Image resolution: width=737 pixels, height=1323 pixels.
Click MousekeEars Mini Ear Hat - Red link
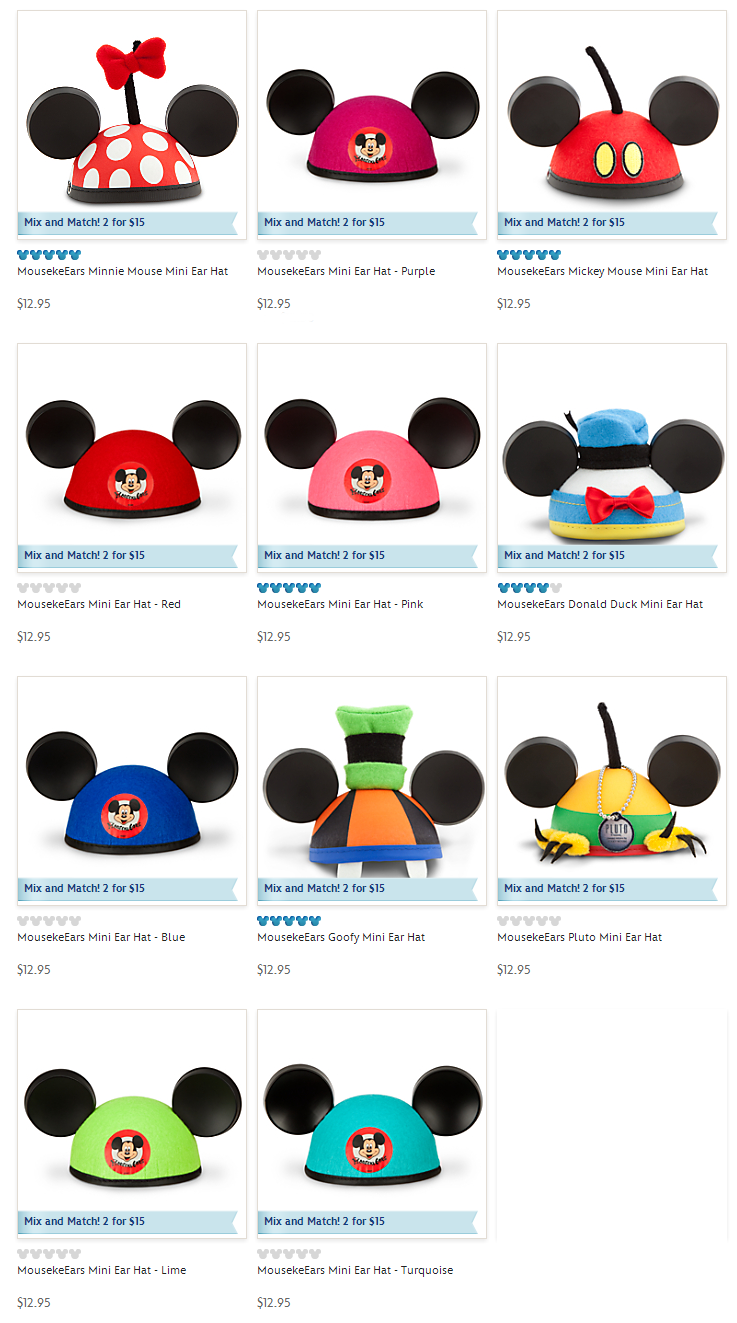coord(99,604)
